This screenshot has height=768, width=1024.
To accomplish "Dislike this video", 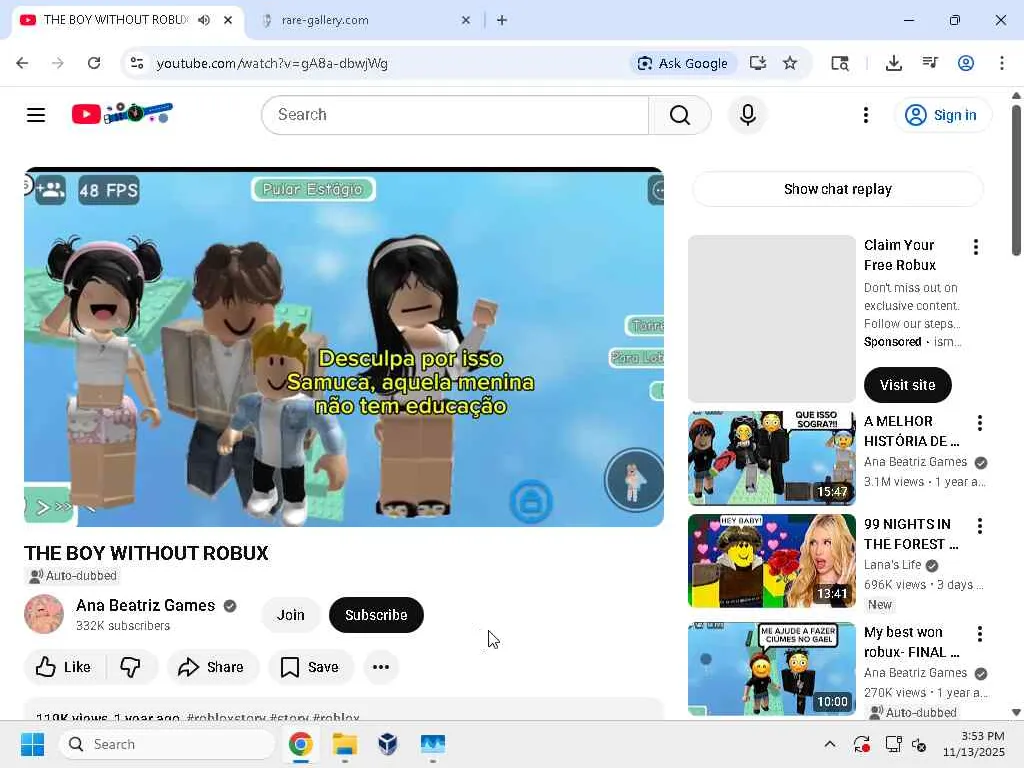I will pyautogui.click(x=131, y=667).
